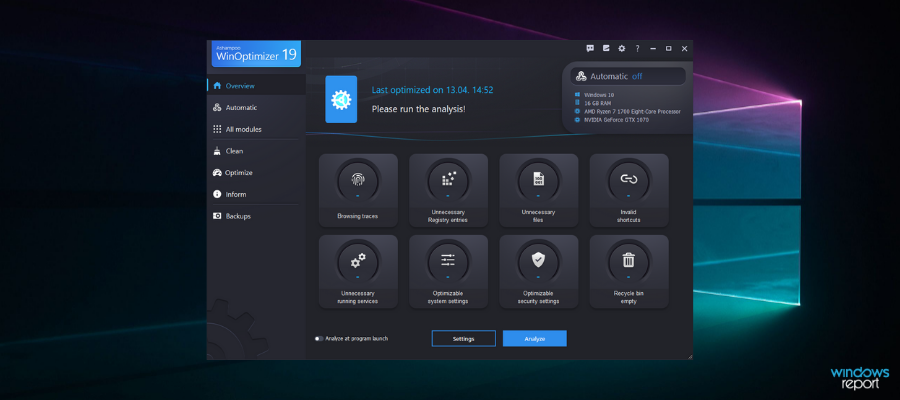This screenshot has width=900, height=400.
Task: Open settings via the title bar gear icon
Action: coord(622,49)
